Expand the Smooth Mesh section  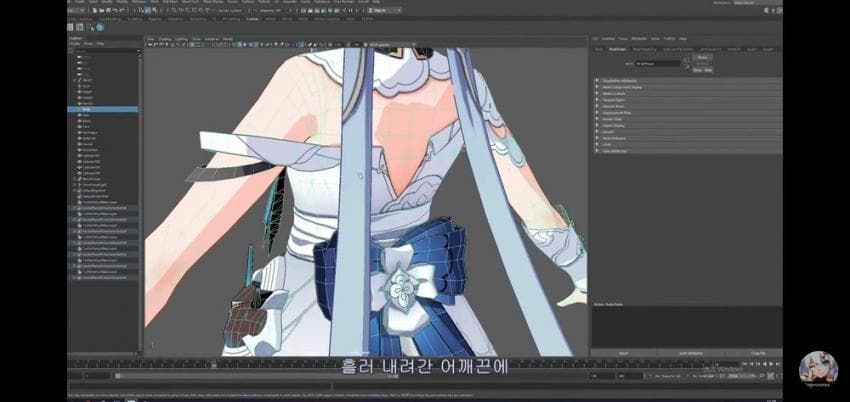coord(687,106)
